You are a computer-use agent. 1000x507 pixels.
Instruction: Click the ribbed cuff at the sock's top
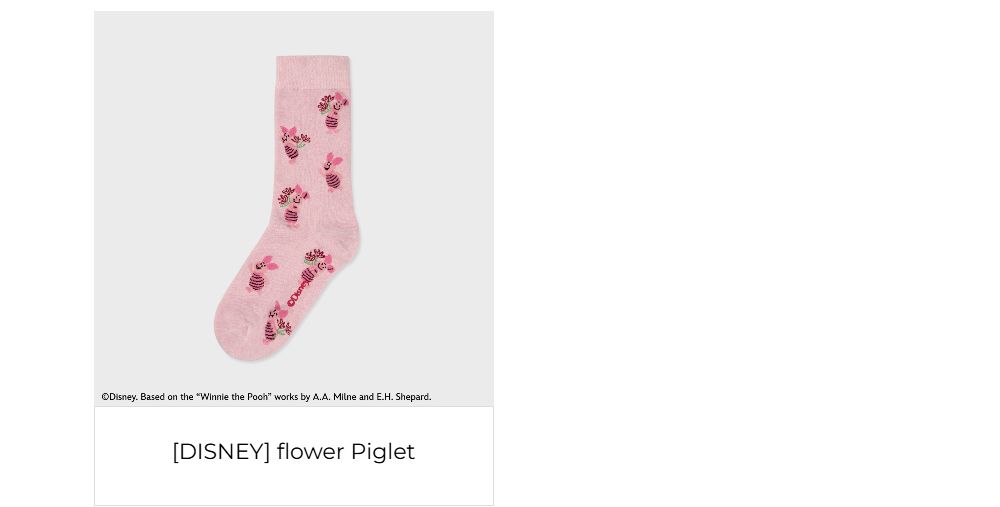(x=313, y=69)
